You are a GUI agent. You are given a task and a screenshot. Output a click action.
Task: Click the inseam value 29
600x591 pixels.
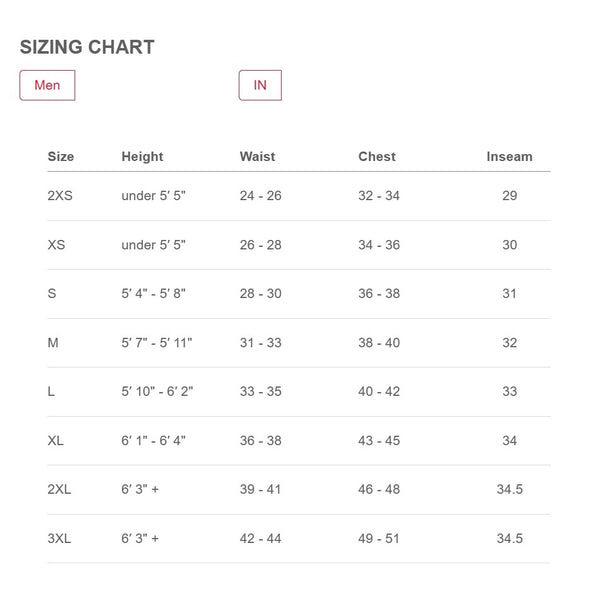[x=509, y=195]
